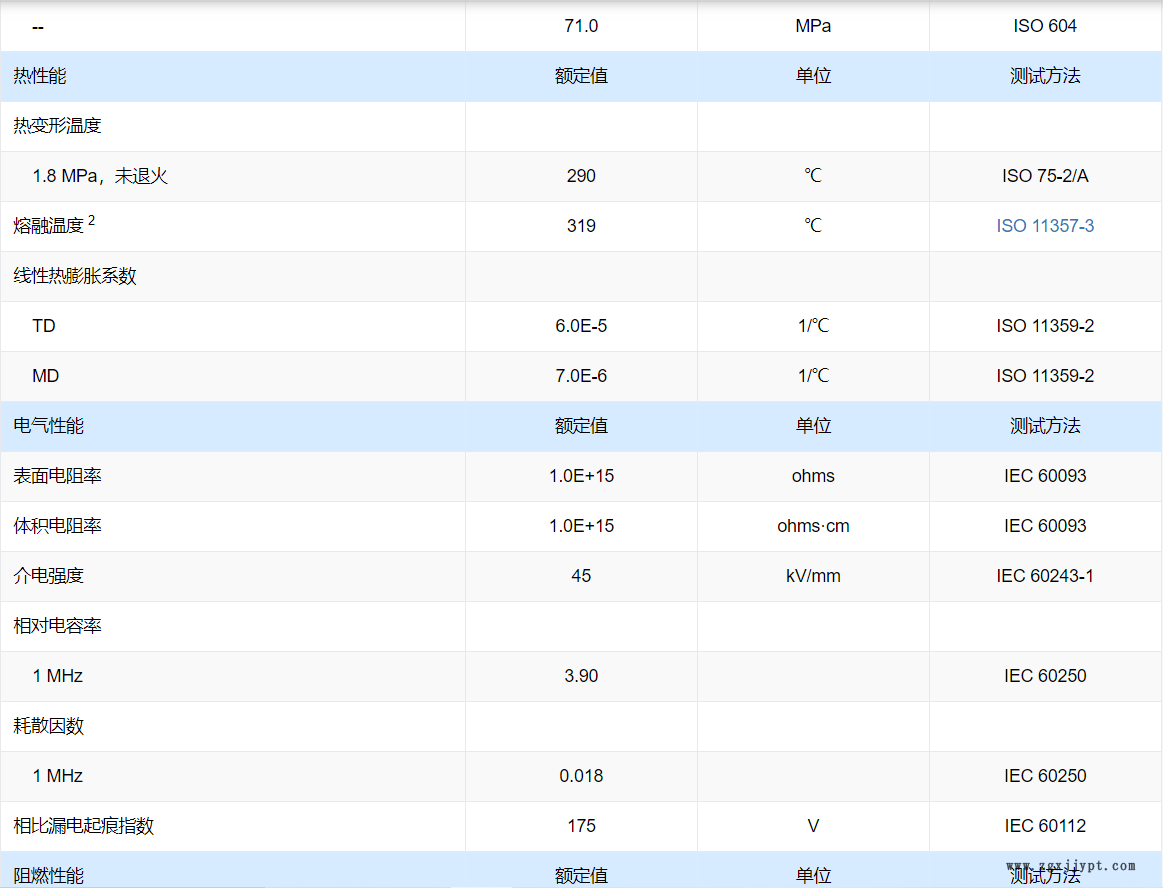Image resolution: width=1163 pixels, height=888 pixels.
Task: Click the 相比漏电起痕指数 row label
Action: (x=83, y=826)
